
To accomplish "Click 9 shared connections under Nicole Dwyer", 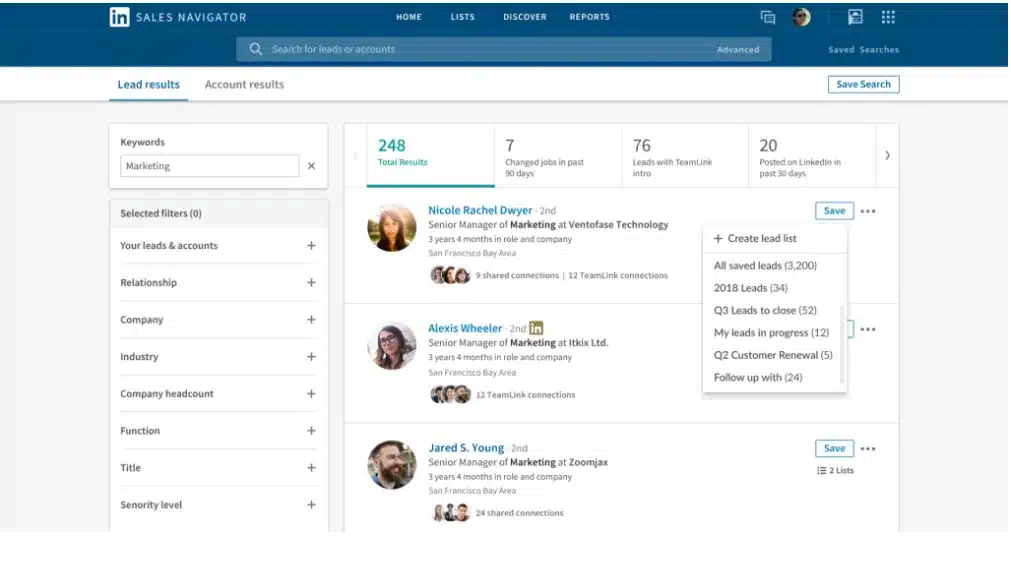I will coord(517,275).
